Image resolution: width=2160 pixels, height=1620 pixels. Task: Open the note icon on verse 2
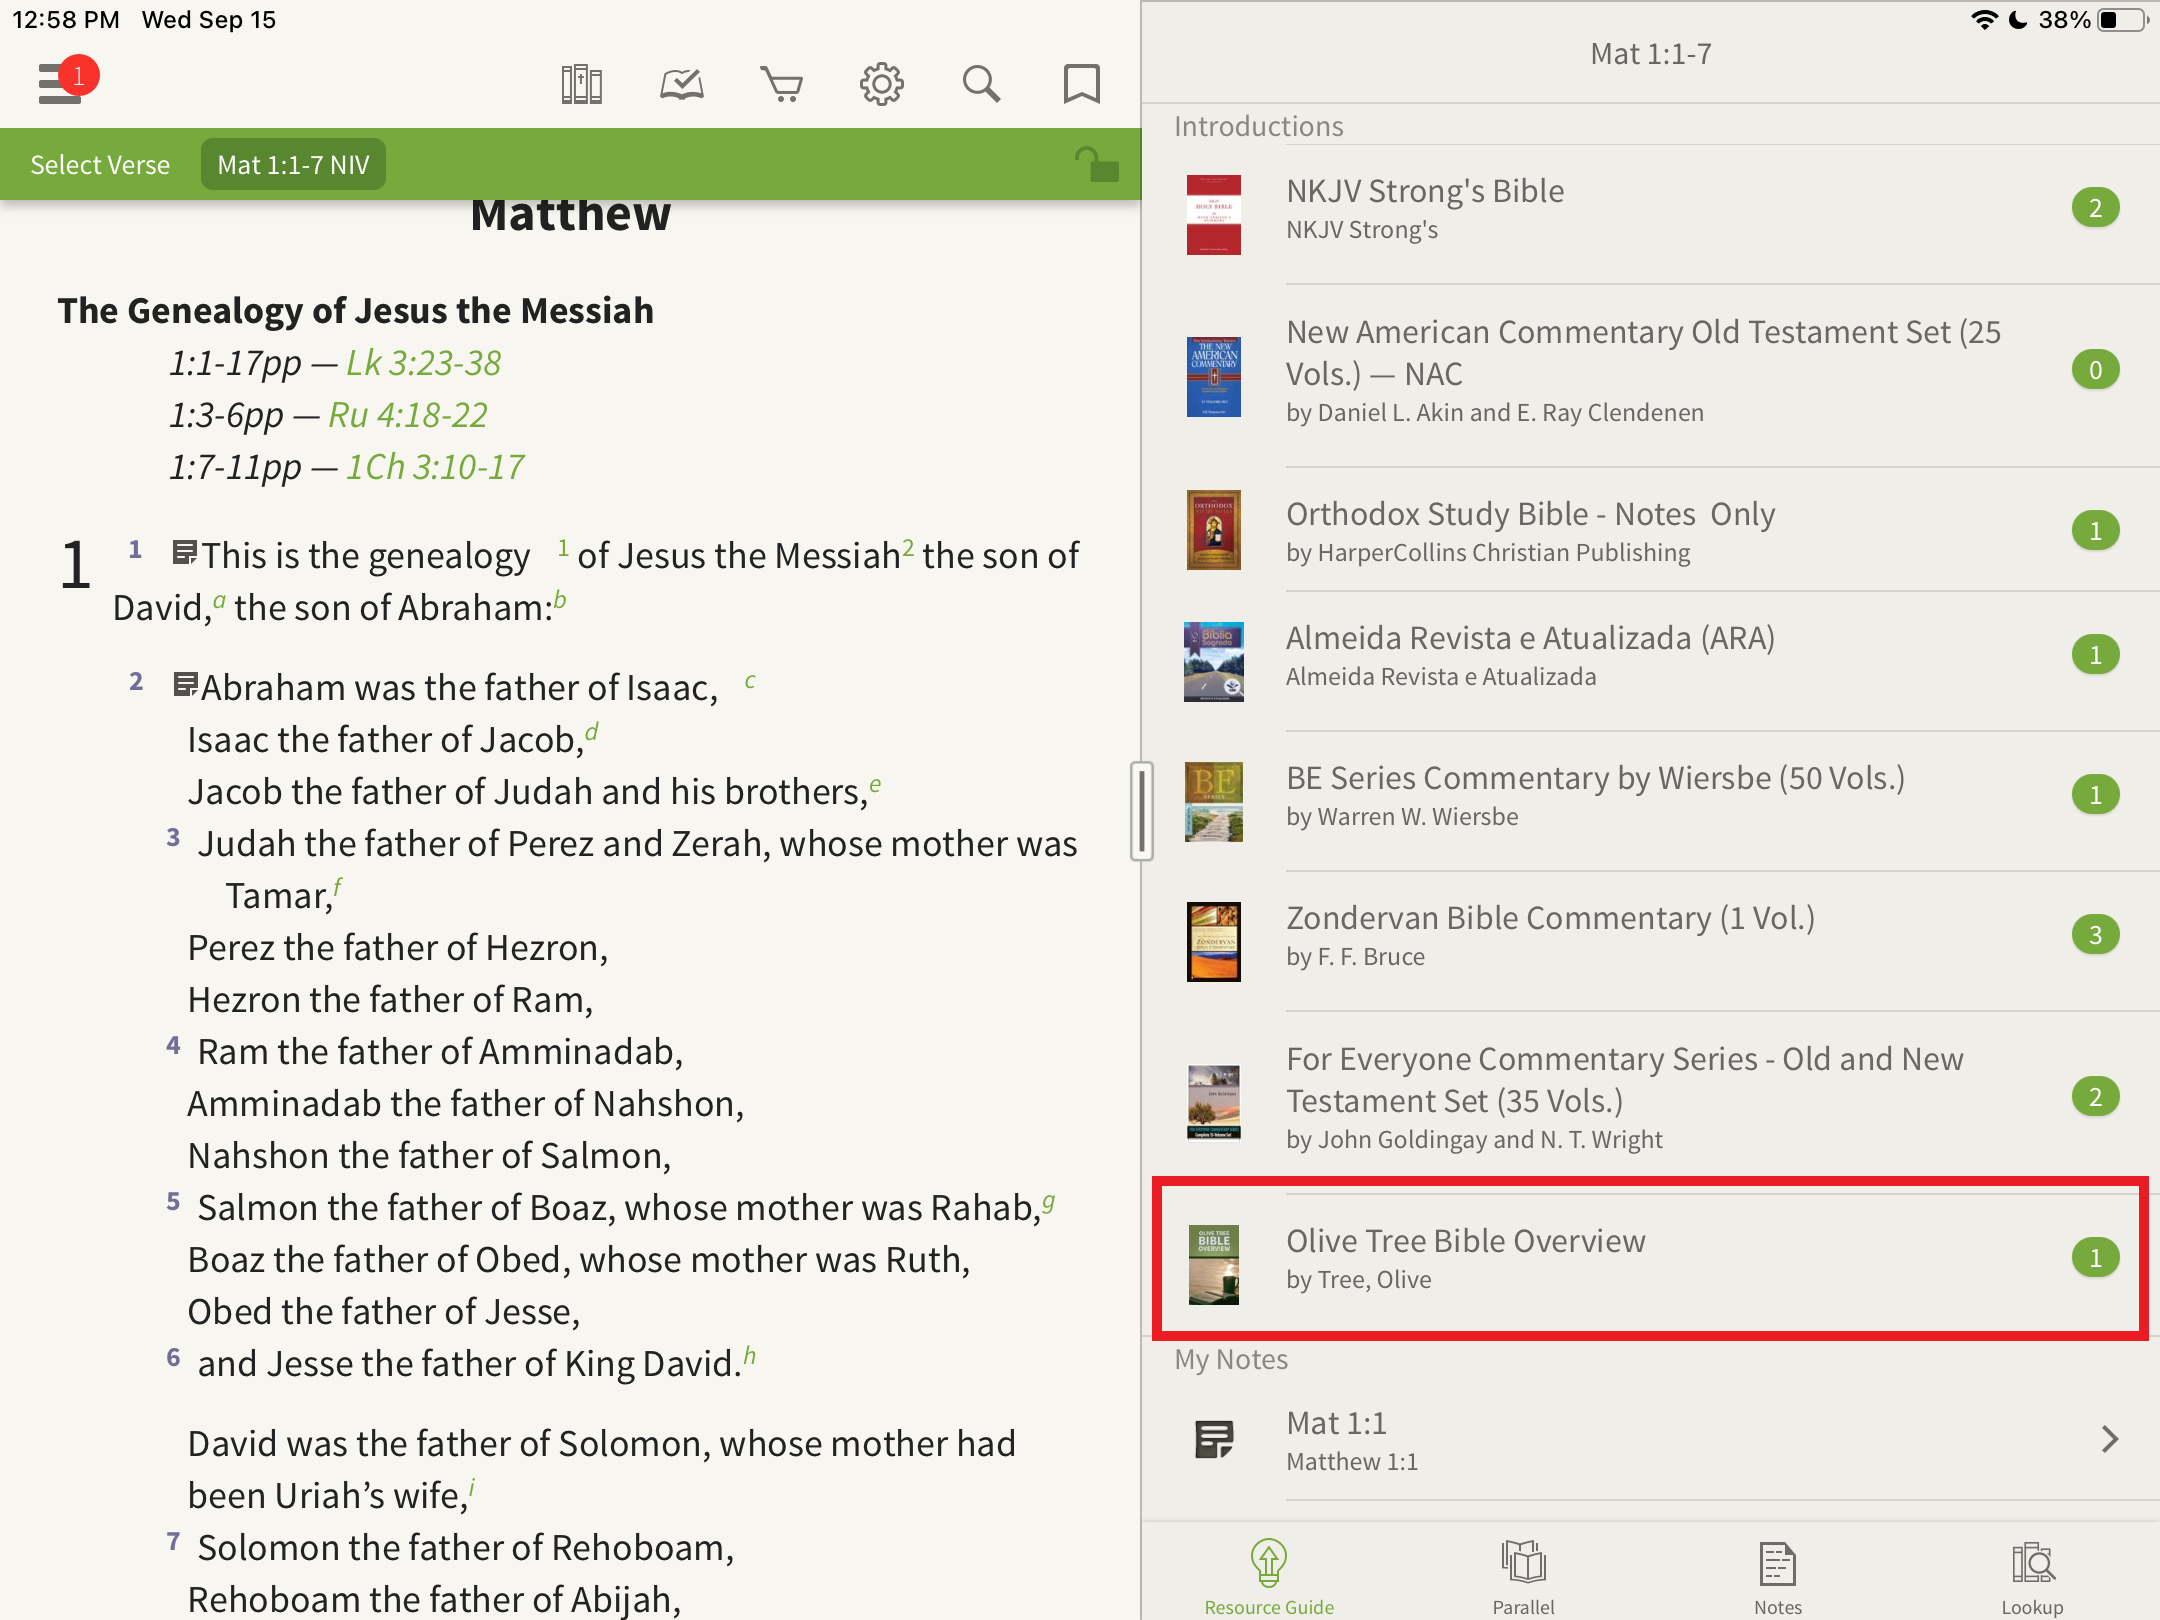(184, 685)
